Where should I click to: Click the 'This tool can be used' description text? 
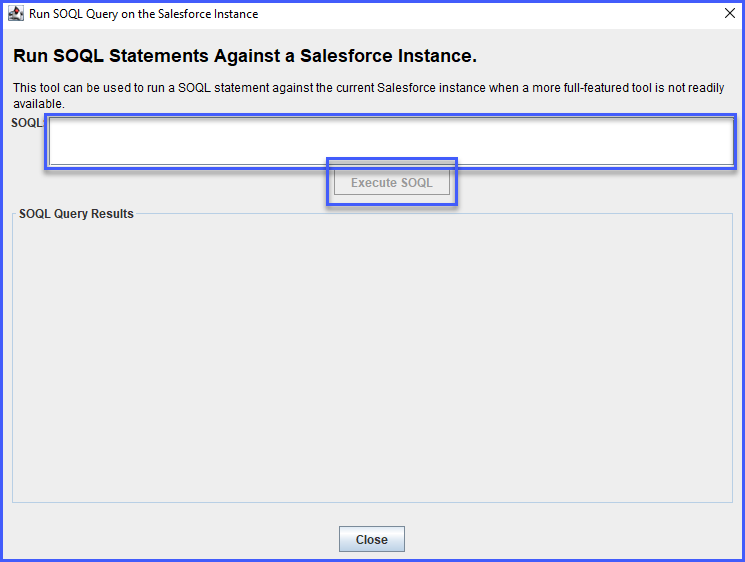click(369, 95)
